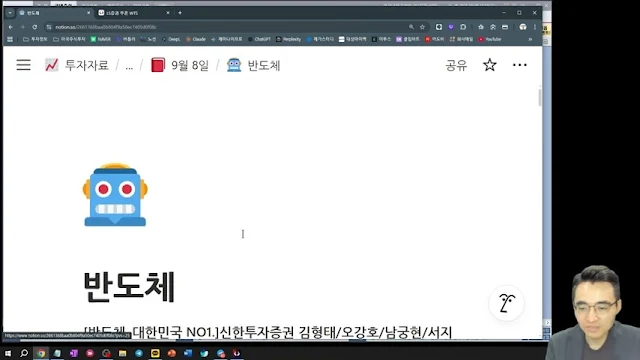Change the robot page icon
640x360 pixels.
click(115, 195)
